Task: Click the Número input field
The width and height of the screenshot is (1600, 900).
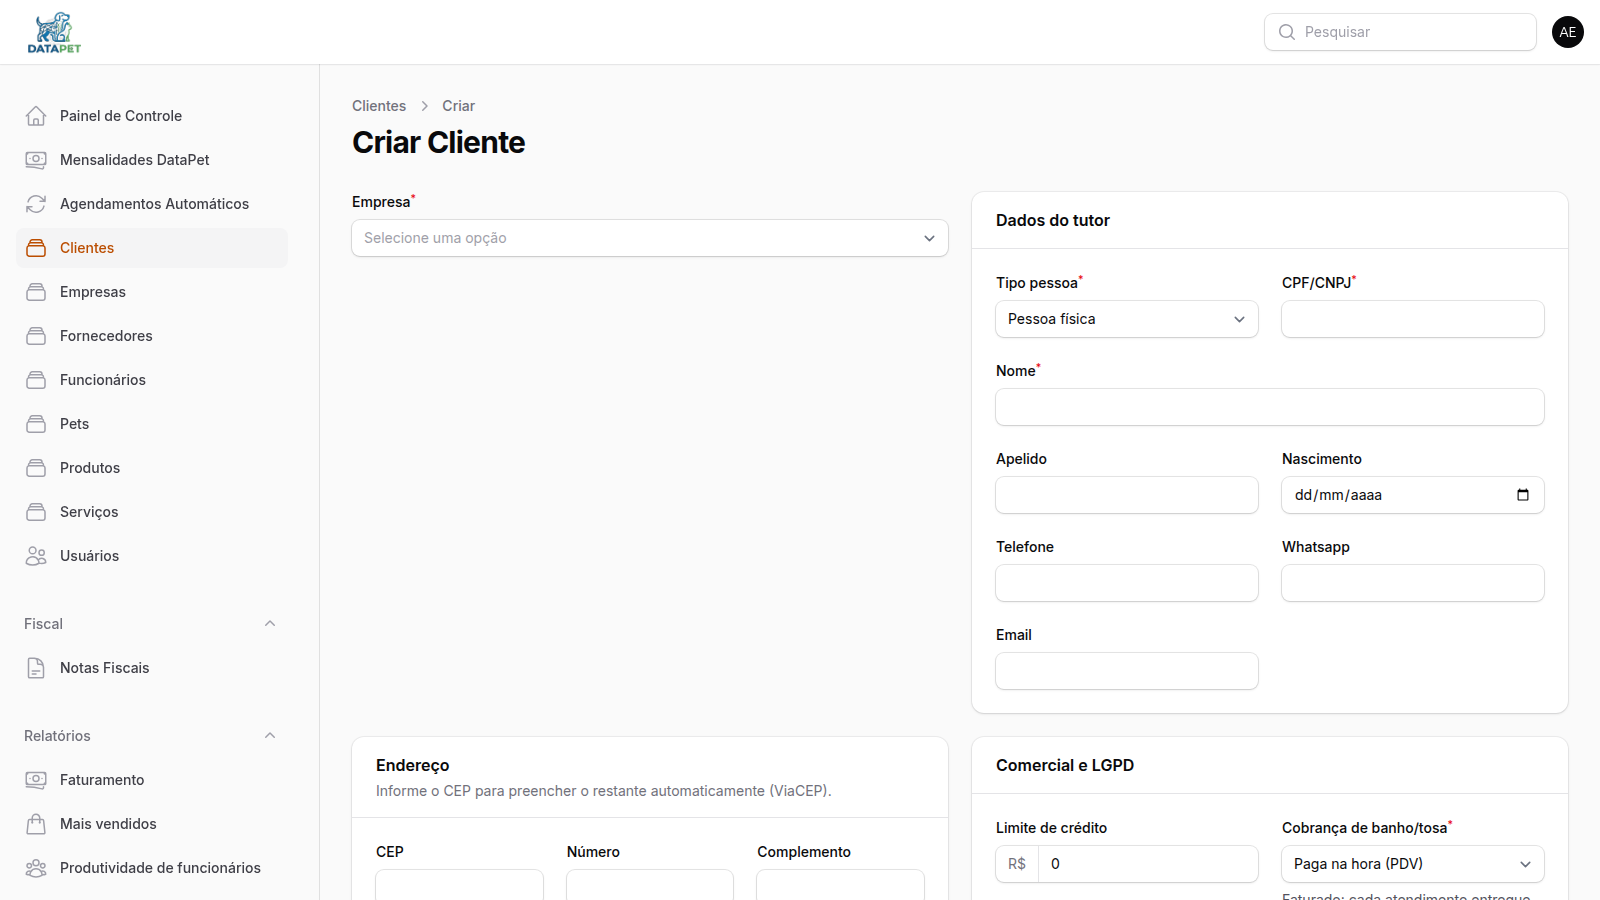Action: [650, 885]
